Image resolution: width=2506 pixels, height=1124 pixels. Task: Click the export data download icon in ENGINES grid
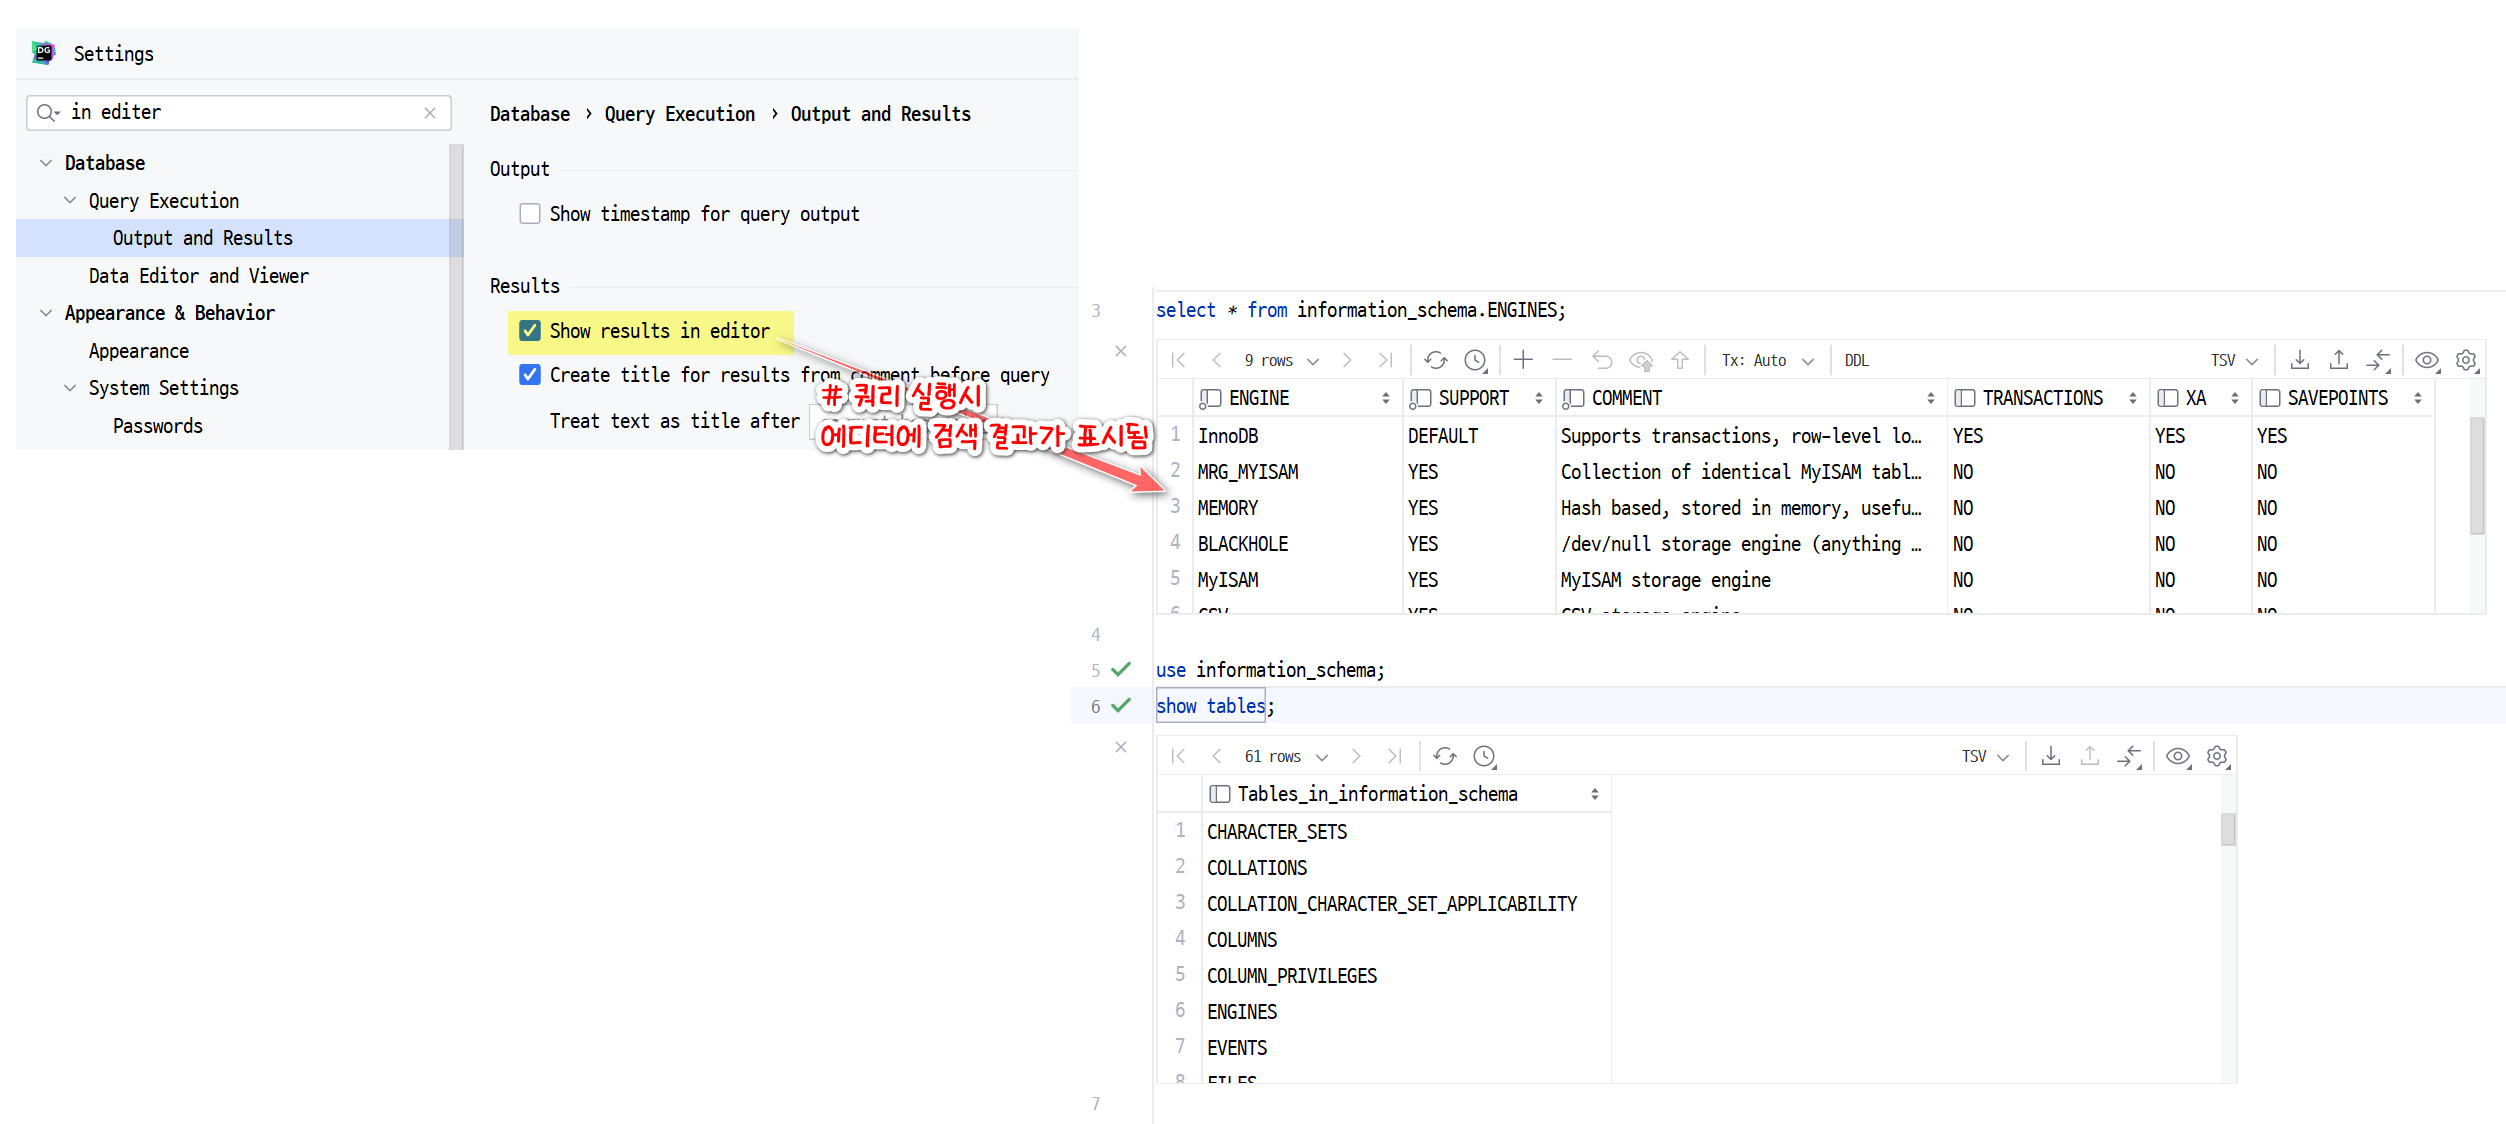pyautogui.click(x=2299, y=360)
